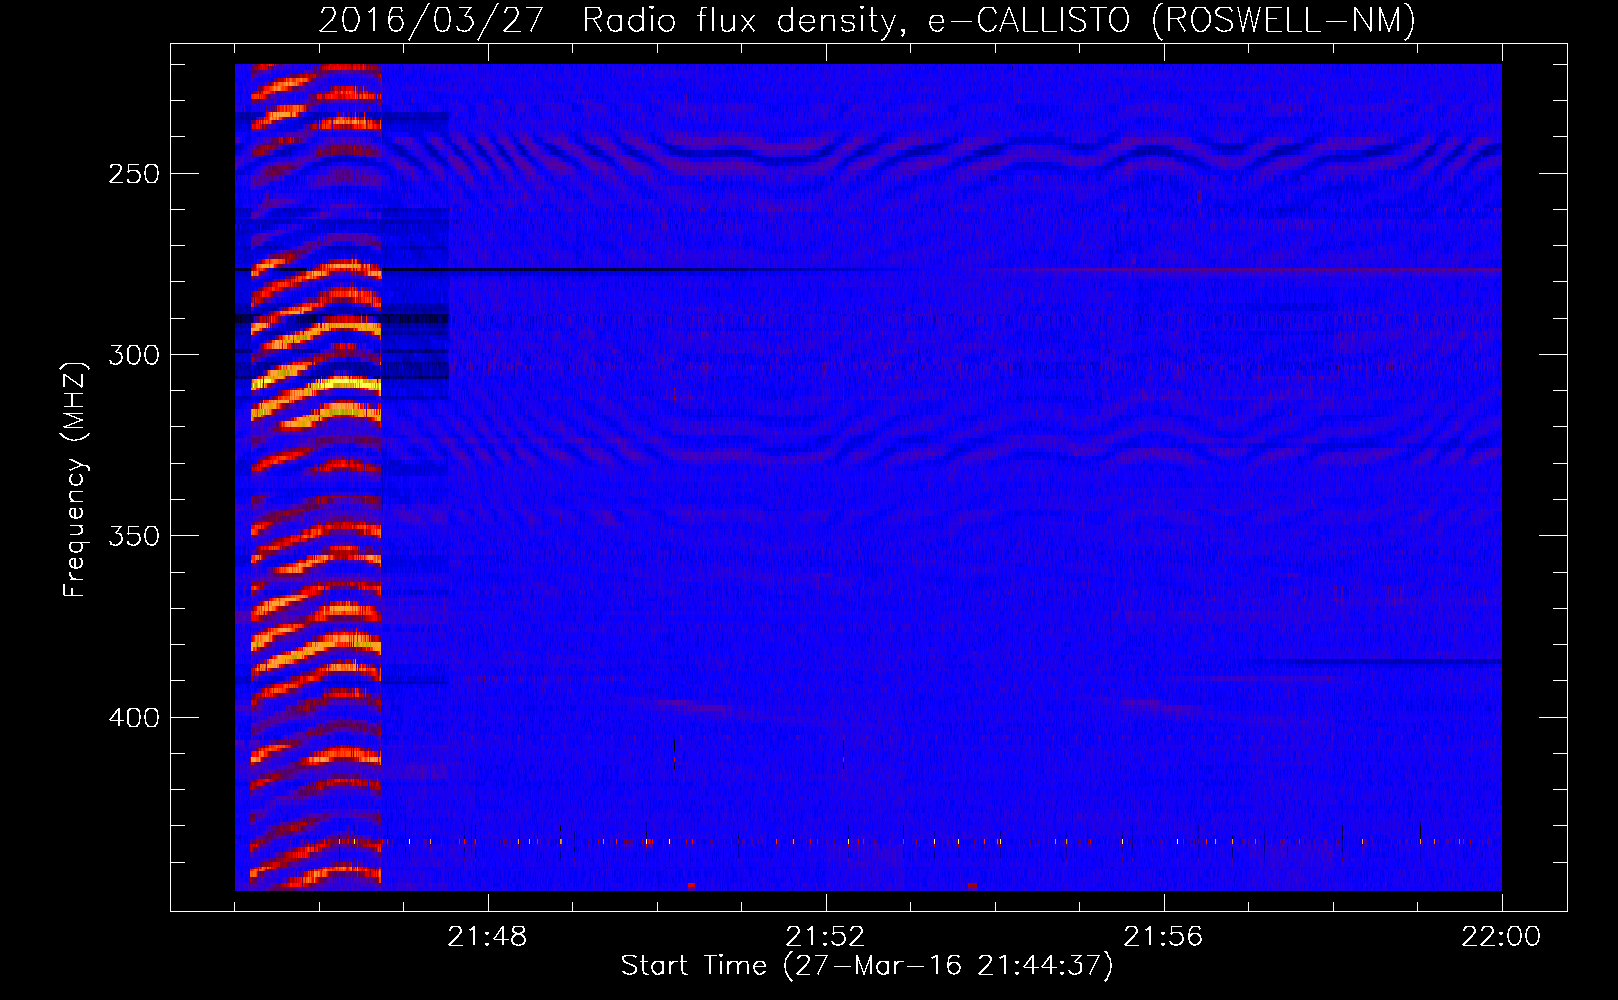
Task: Click the 22:00 time tick label
Action: point(1501,937)
